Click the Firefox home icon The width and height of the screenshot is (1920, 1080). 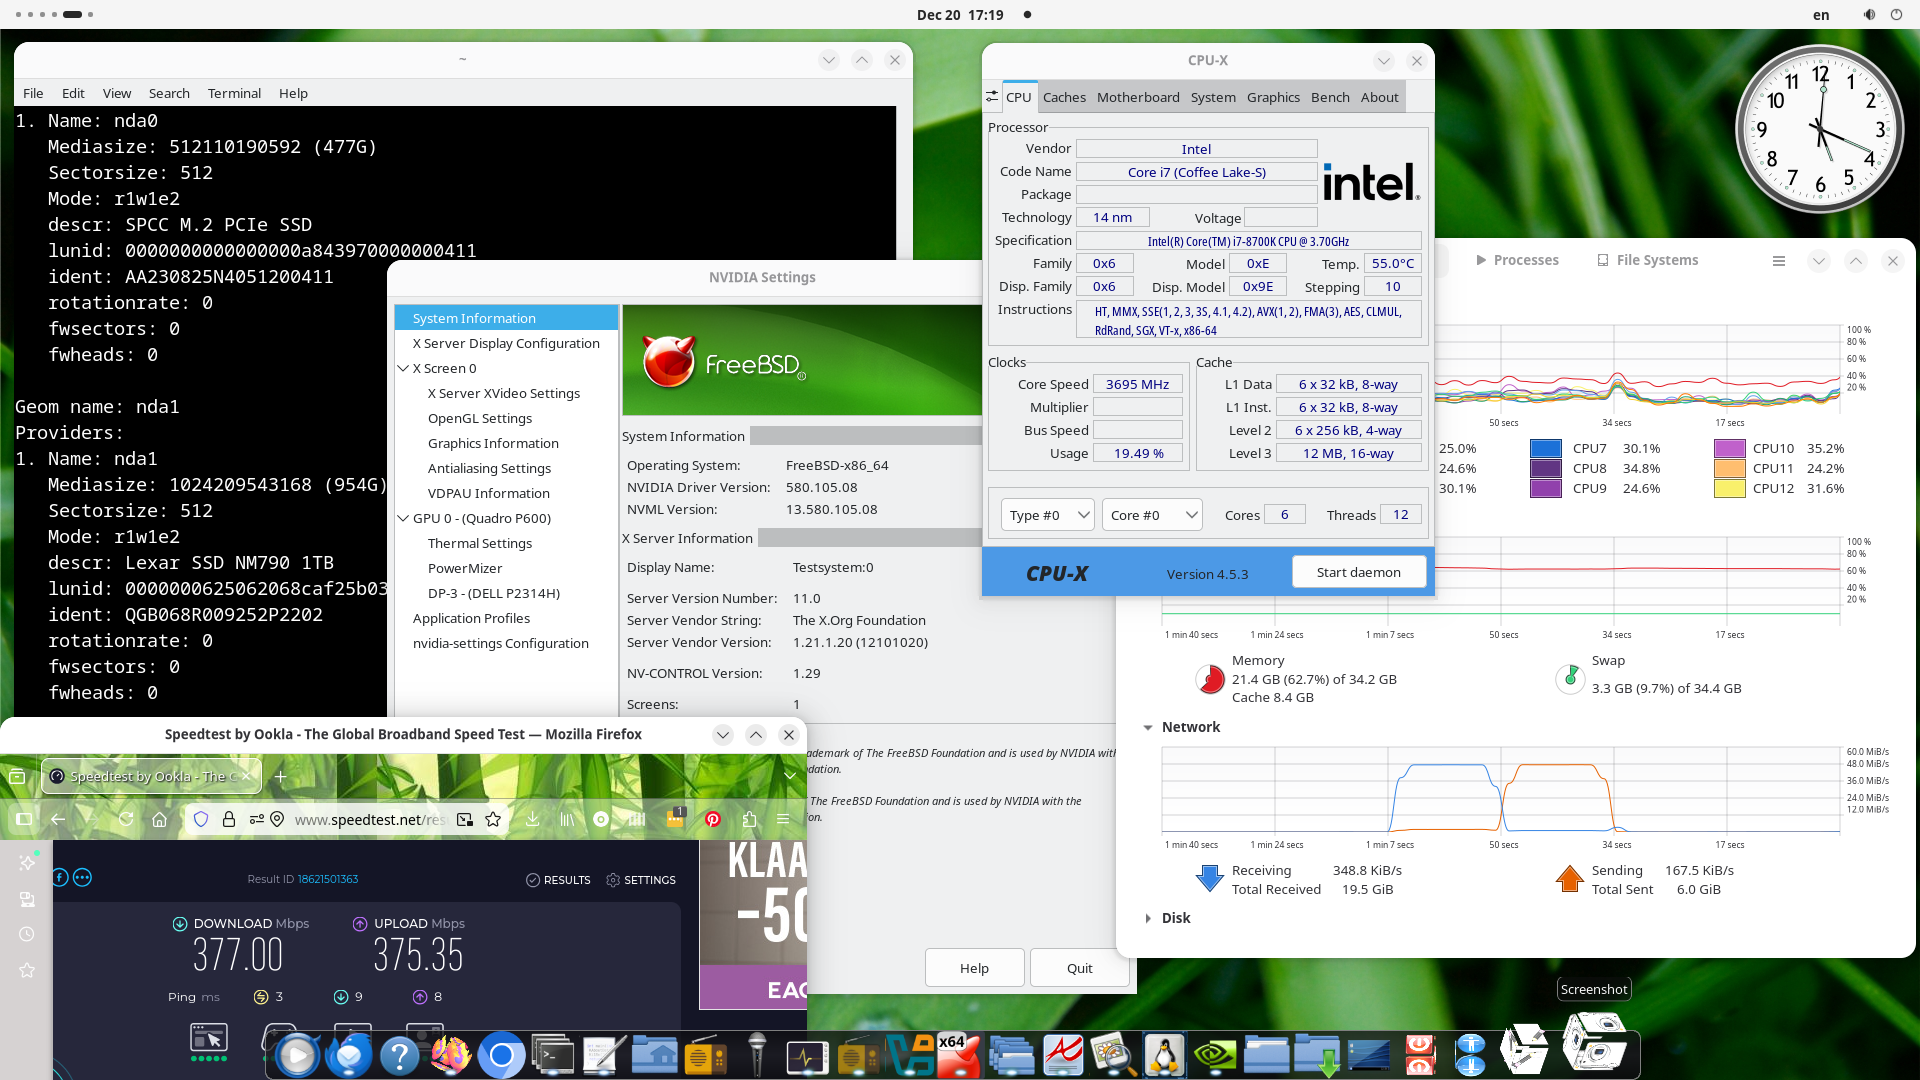click(x=160, y=820)
